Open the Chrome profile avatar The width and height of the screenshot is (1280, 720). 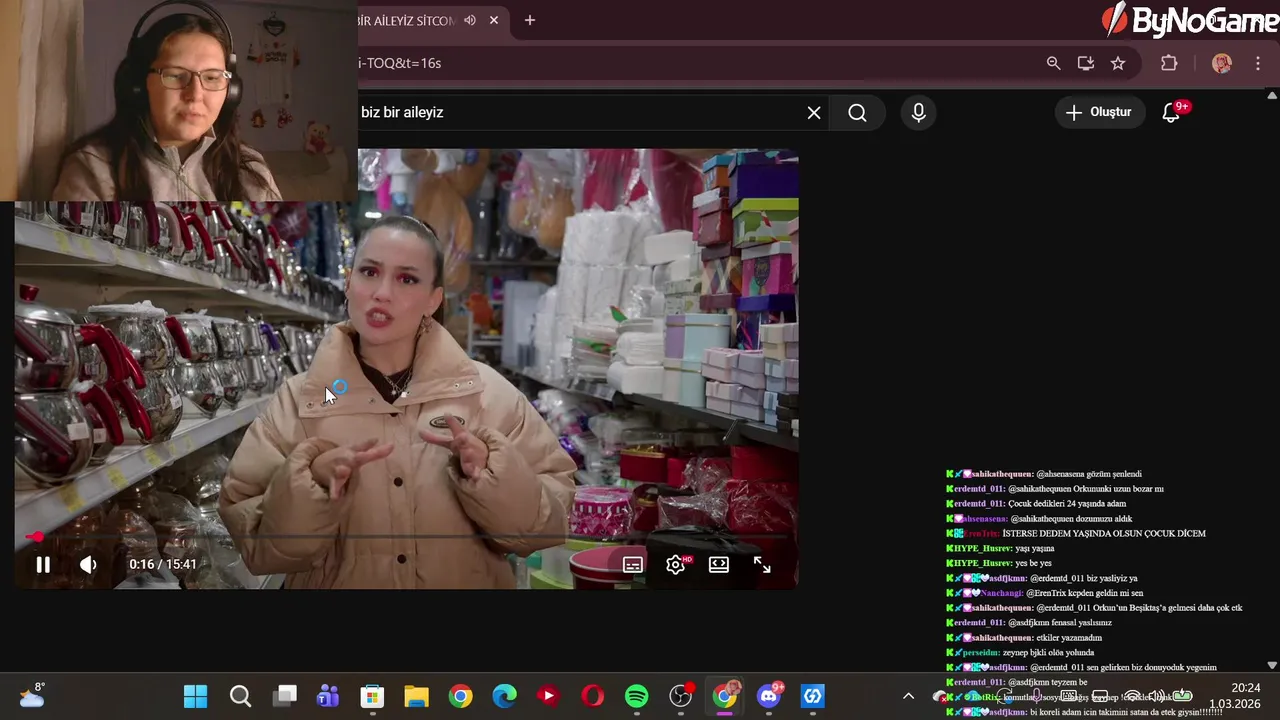[x=1221, y=63]
